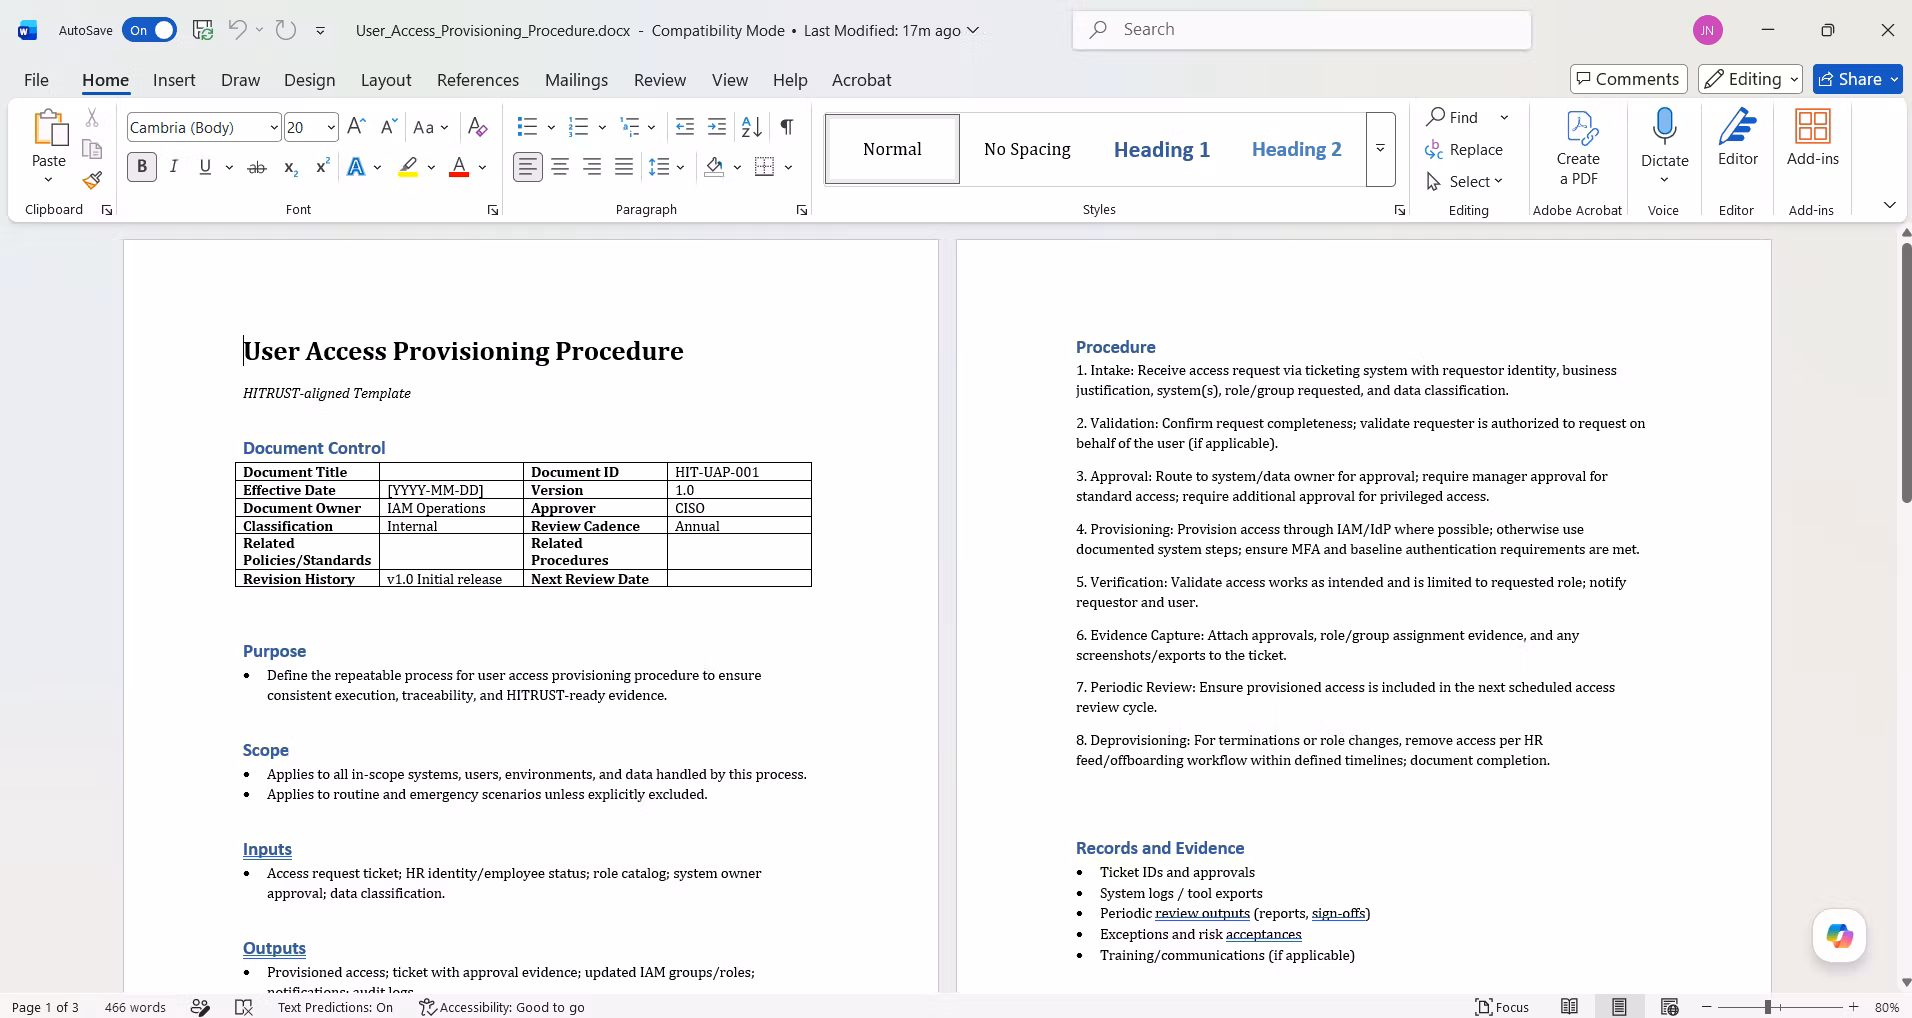
Task: Toggle AutoSave switch off
Action: point(149,30)
